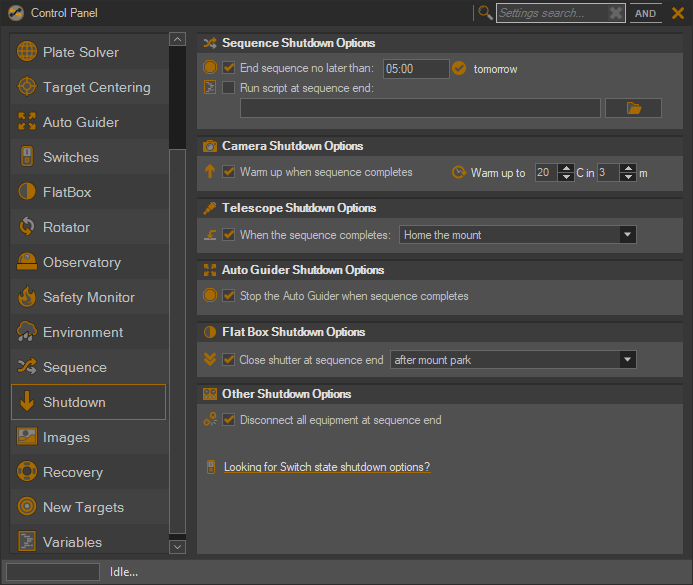Clear the settings search box
This screenshot has height=585, width=693.
coord(616,13)
